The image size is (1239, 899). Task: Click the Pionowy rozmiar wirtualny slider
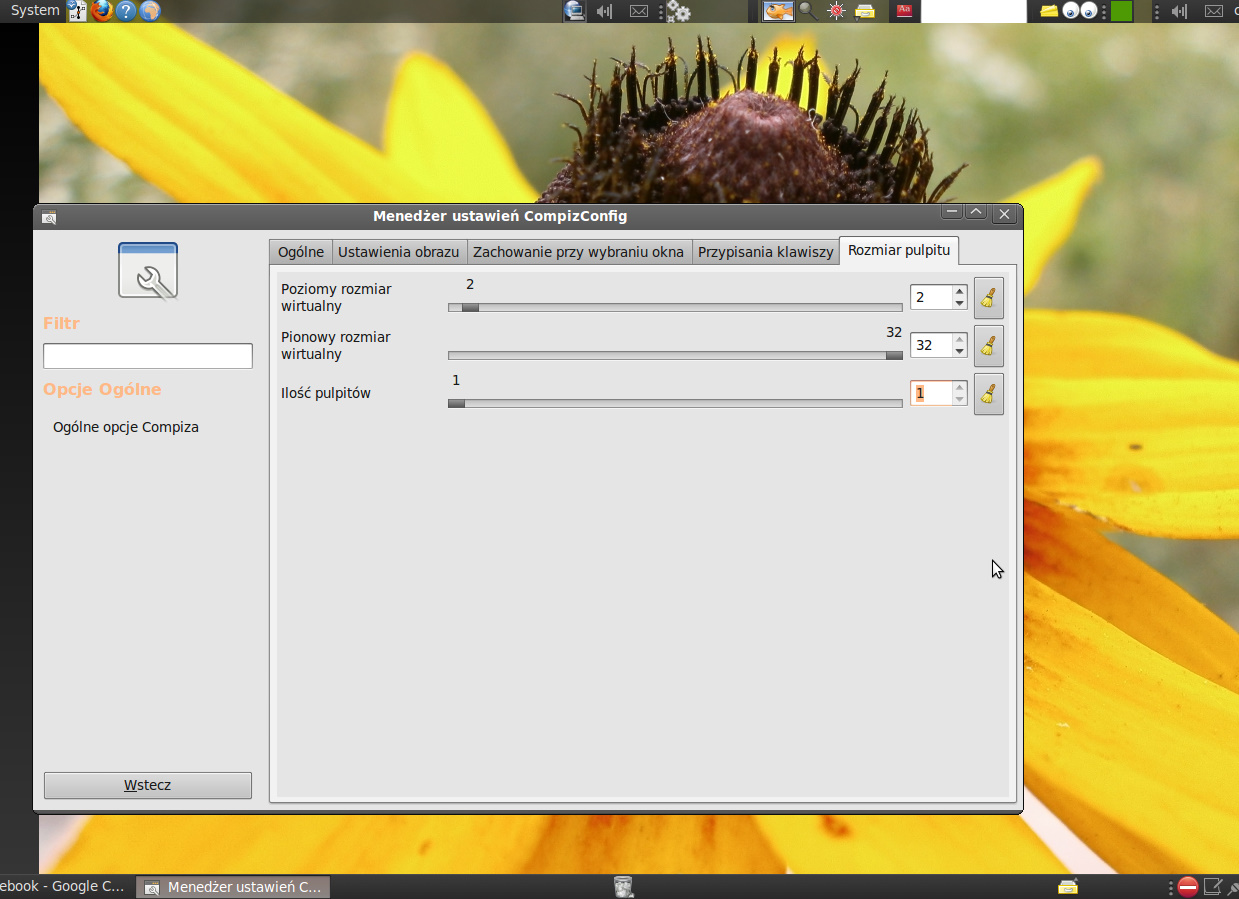[x=675, y=355]
